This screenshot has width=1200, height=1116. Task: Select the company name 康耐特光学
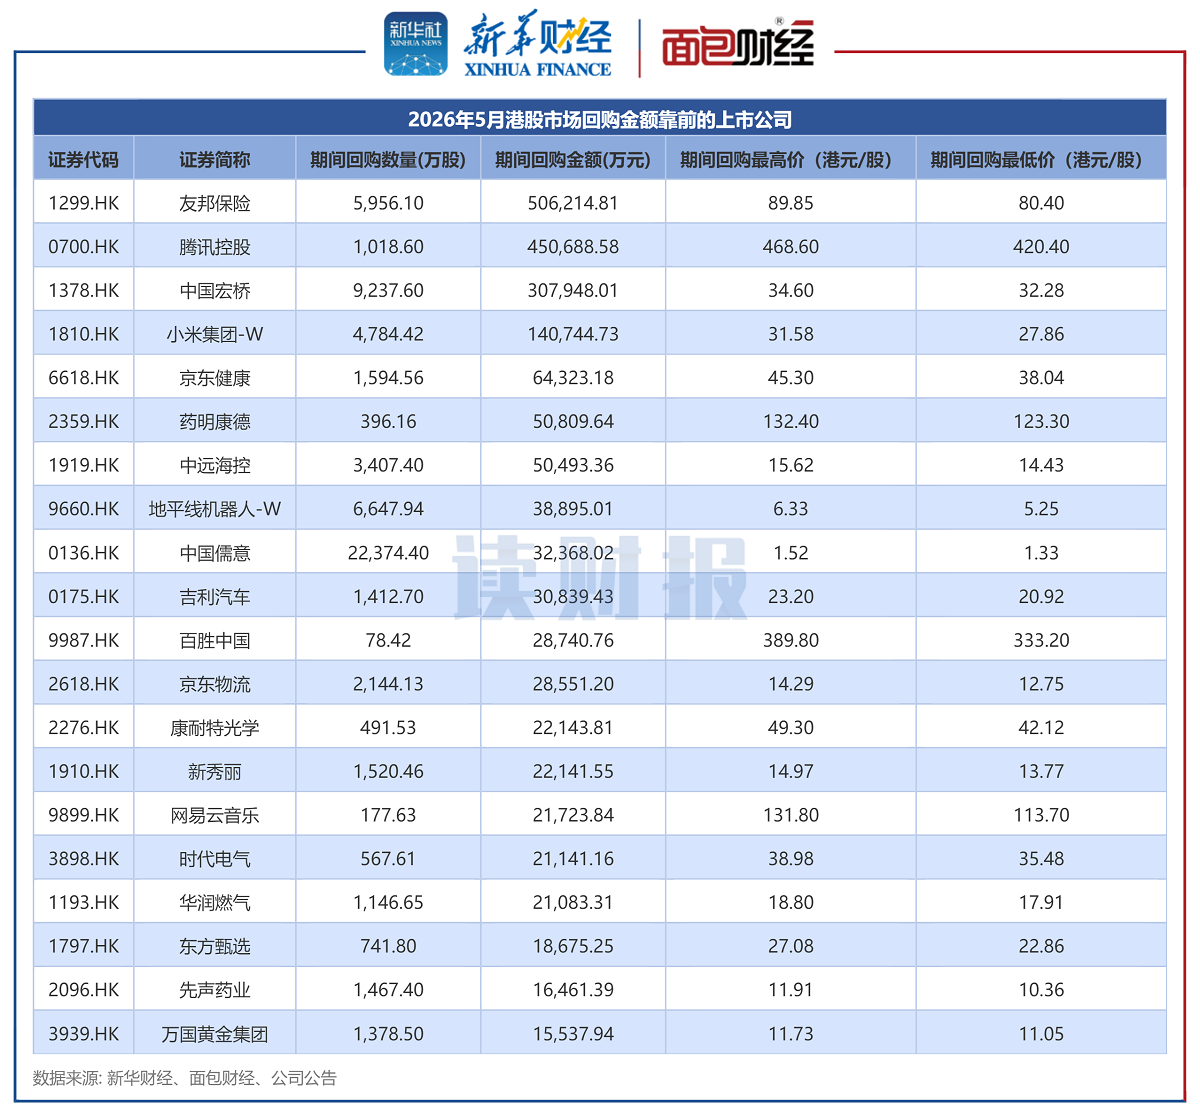215,728
